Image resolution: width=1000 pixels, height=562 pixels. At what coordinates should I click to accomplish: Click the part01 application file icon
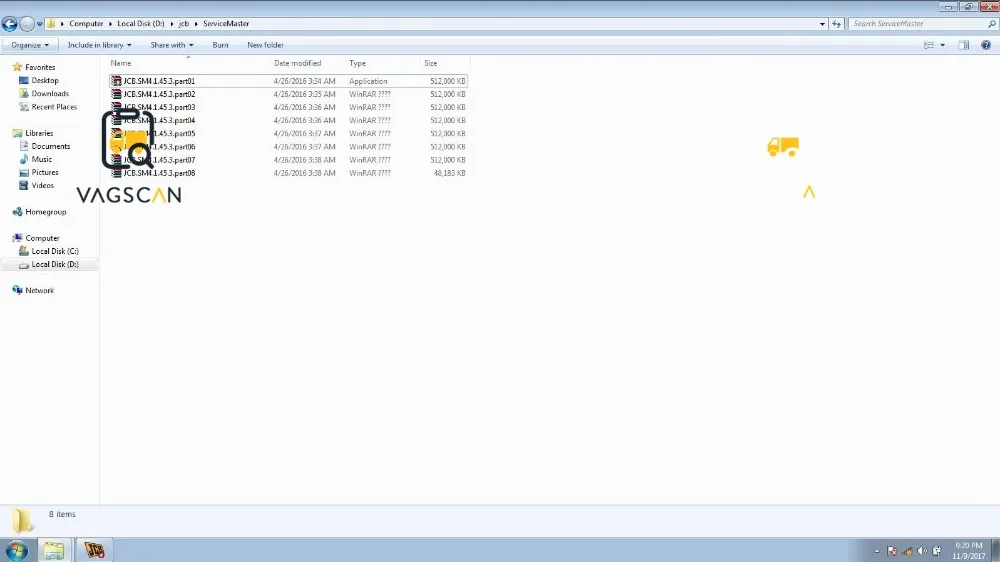pyautogui.click(x=116, y=81)
